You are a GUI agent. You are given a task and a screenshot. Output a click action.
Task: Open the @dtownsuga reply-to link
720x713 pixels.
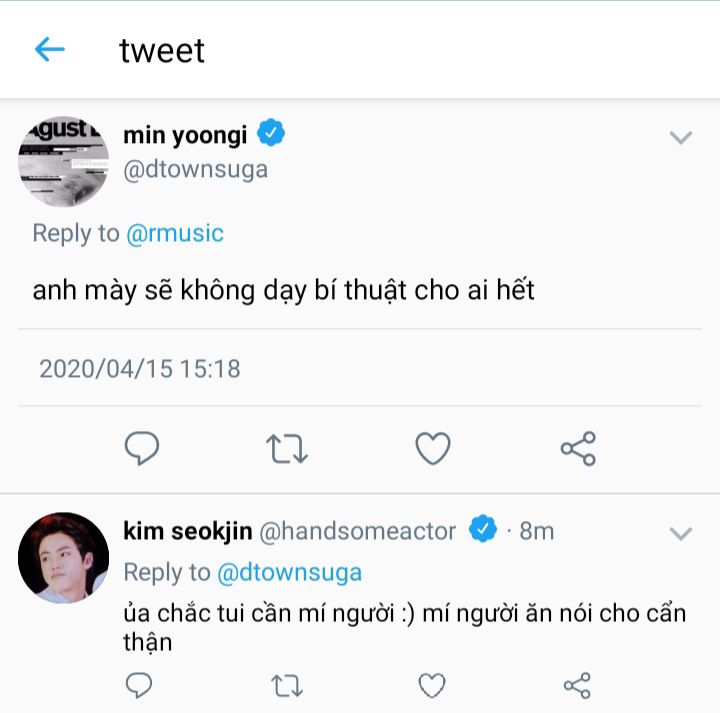[x=289, y=572]
